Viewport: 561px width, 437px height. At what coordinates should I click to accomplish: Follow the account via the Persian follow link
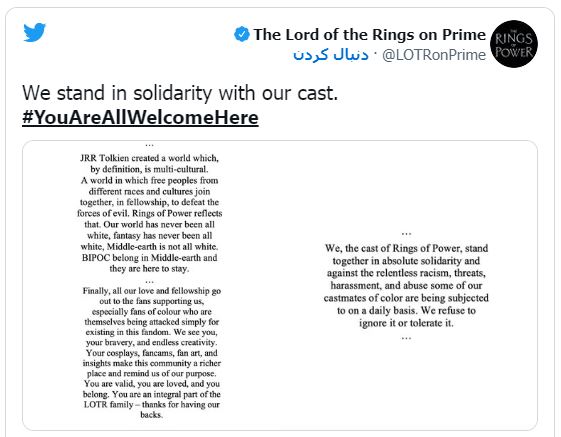330,55
